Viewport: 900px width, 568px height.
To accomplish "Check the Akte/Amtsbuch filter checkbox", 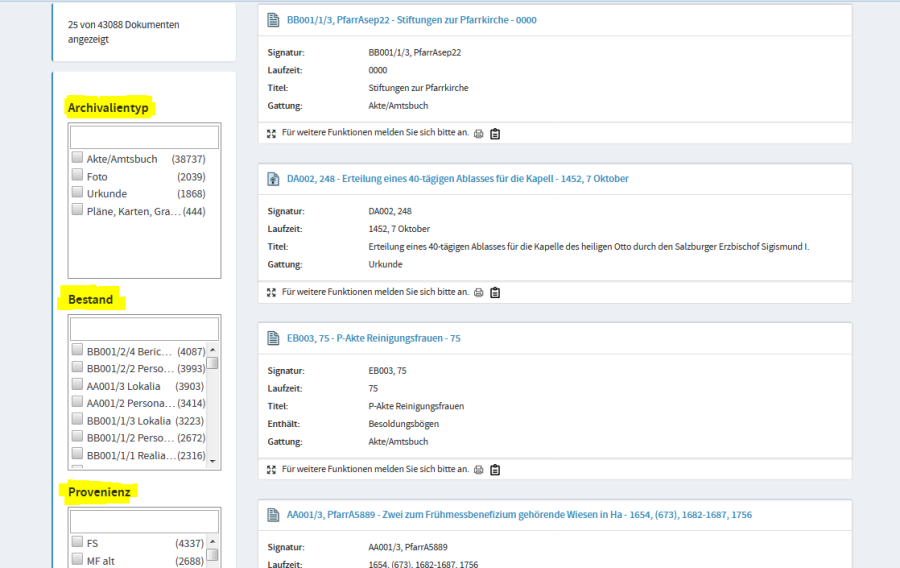I will pos(77,158).
